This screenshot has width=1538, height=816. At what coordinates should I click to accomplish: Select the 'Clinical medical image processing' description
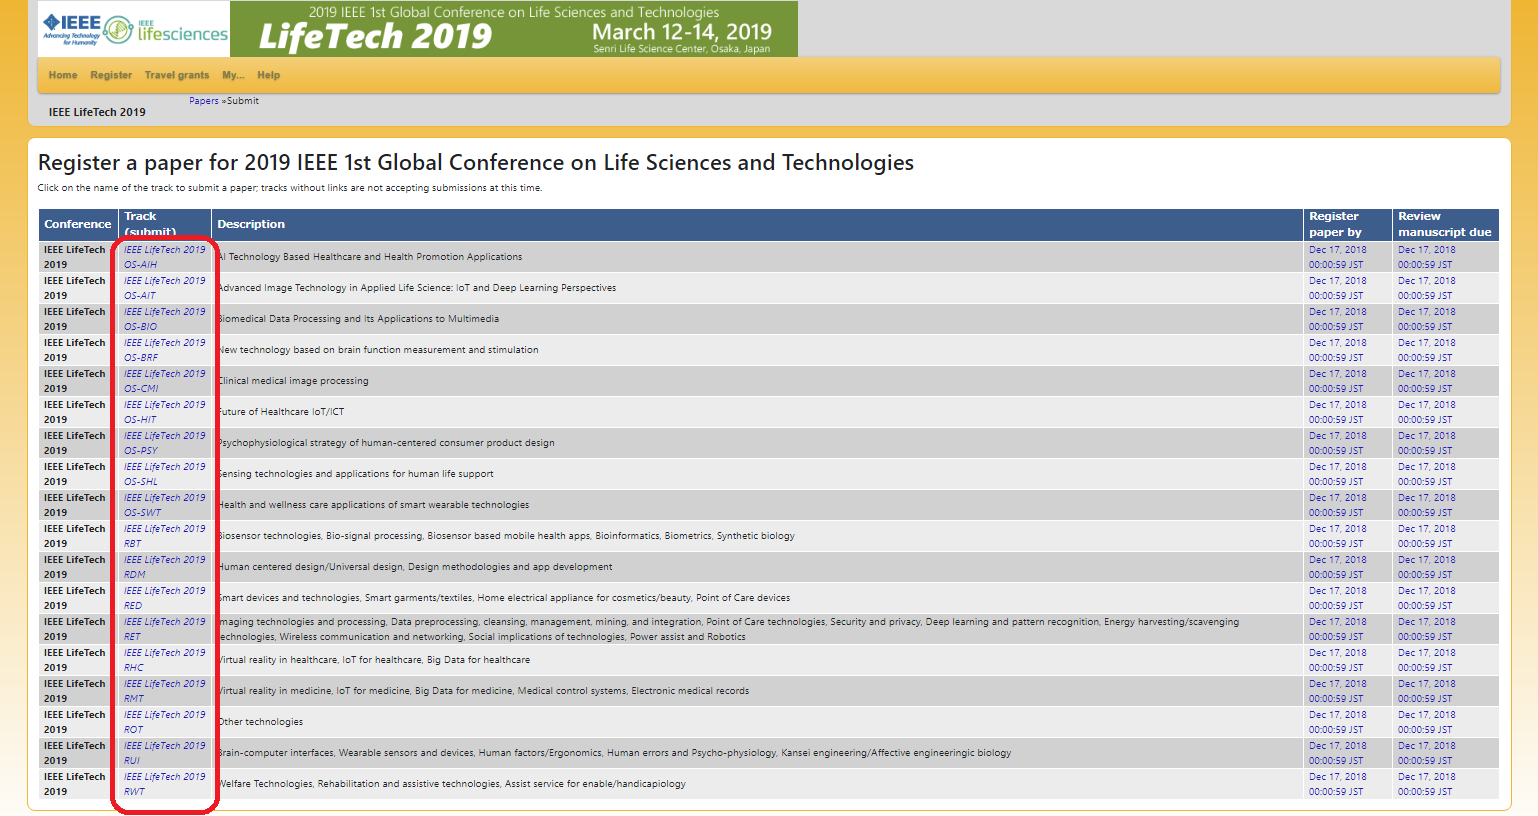click(293, 381)
